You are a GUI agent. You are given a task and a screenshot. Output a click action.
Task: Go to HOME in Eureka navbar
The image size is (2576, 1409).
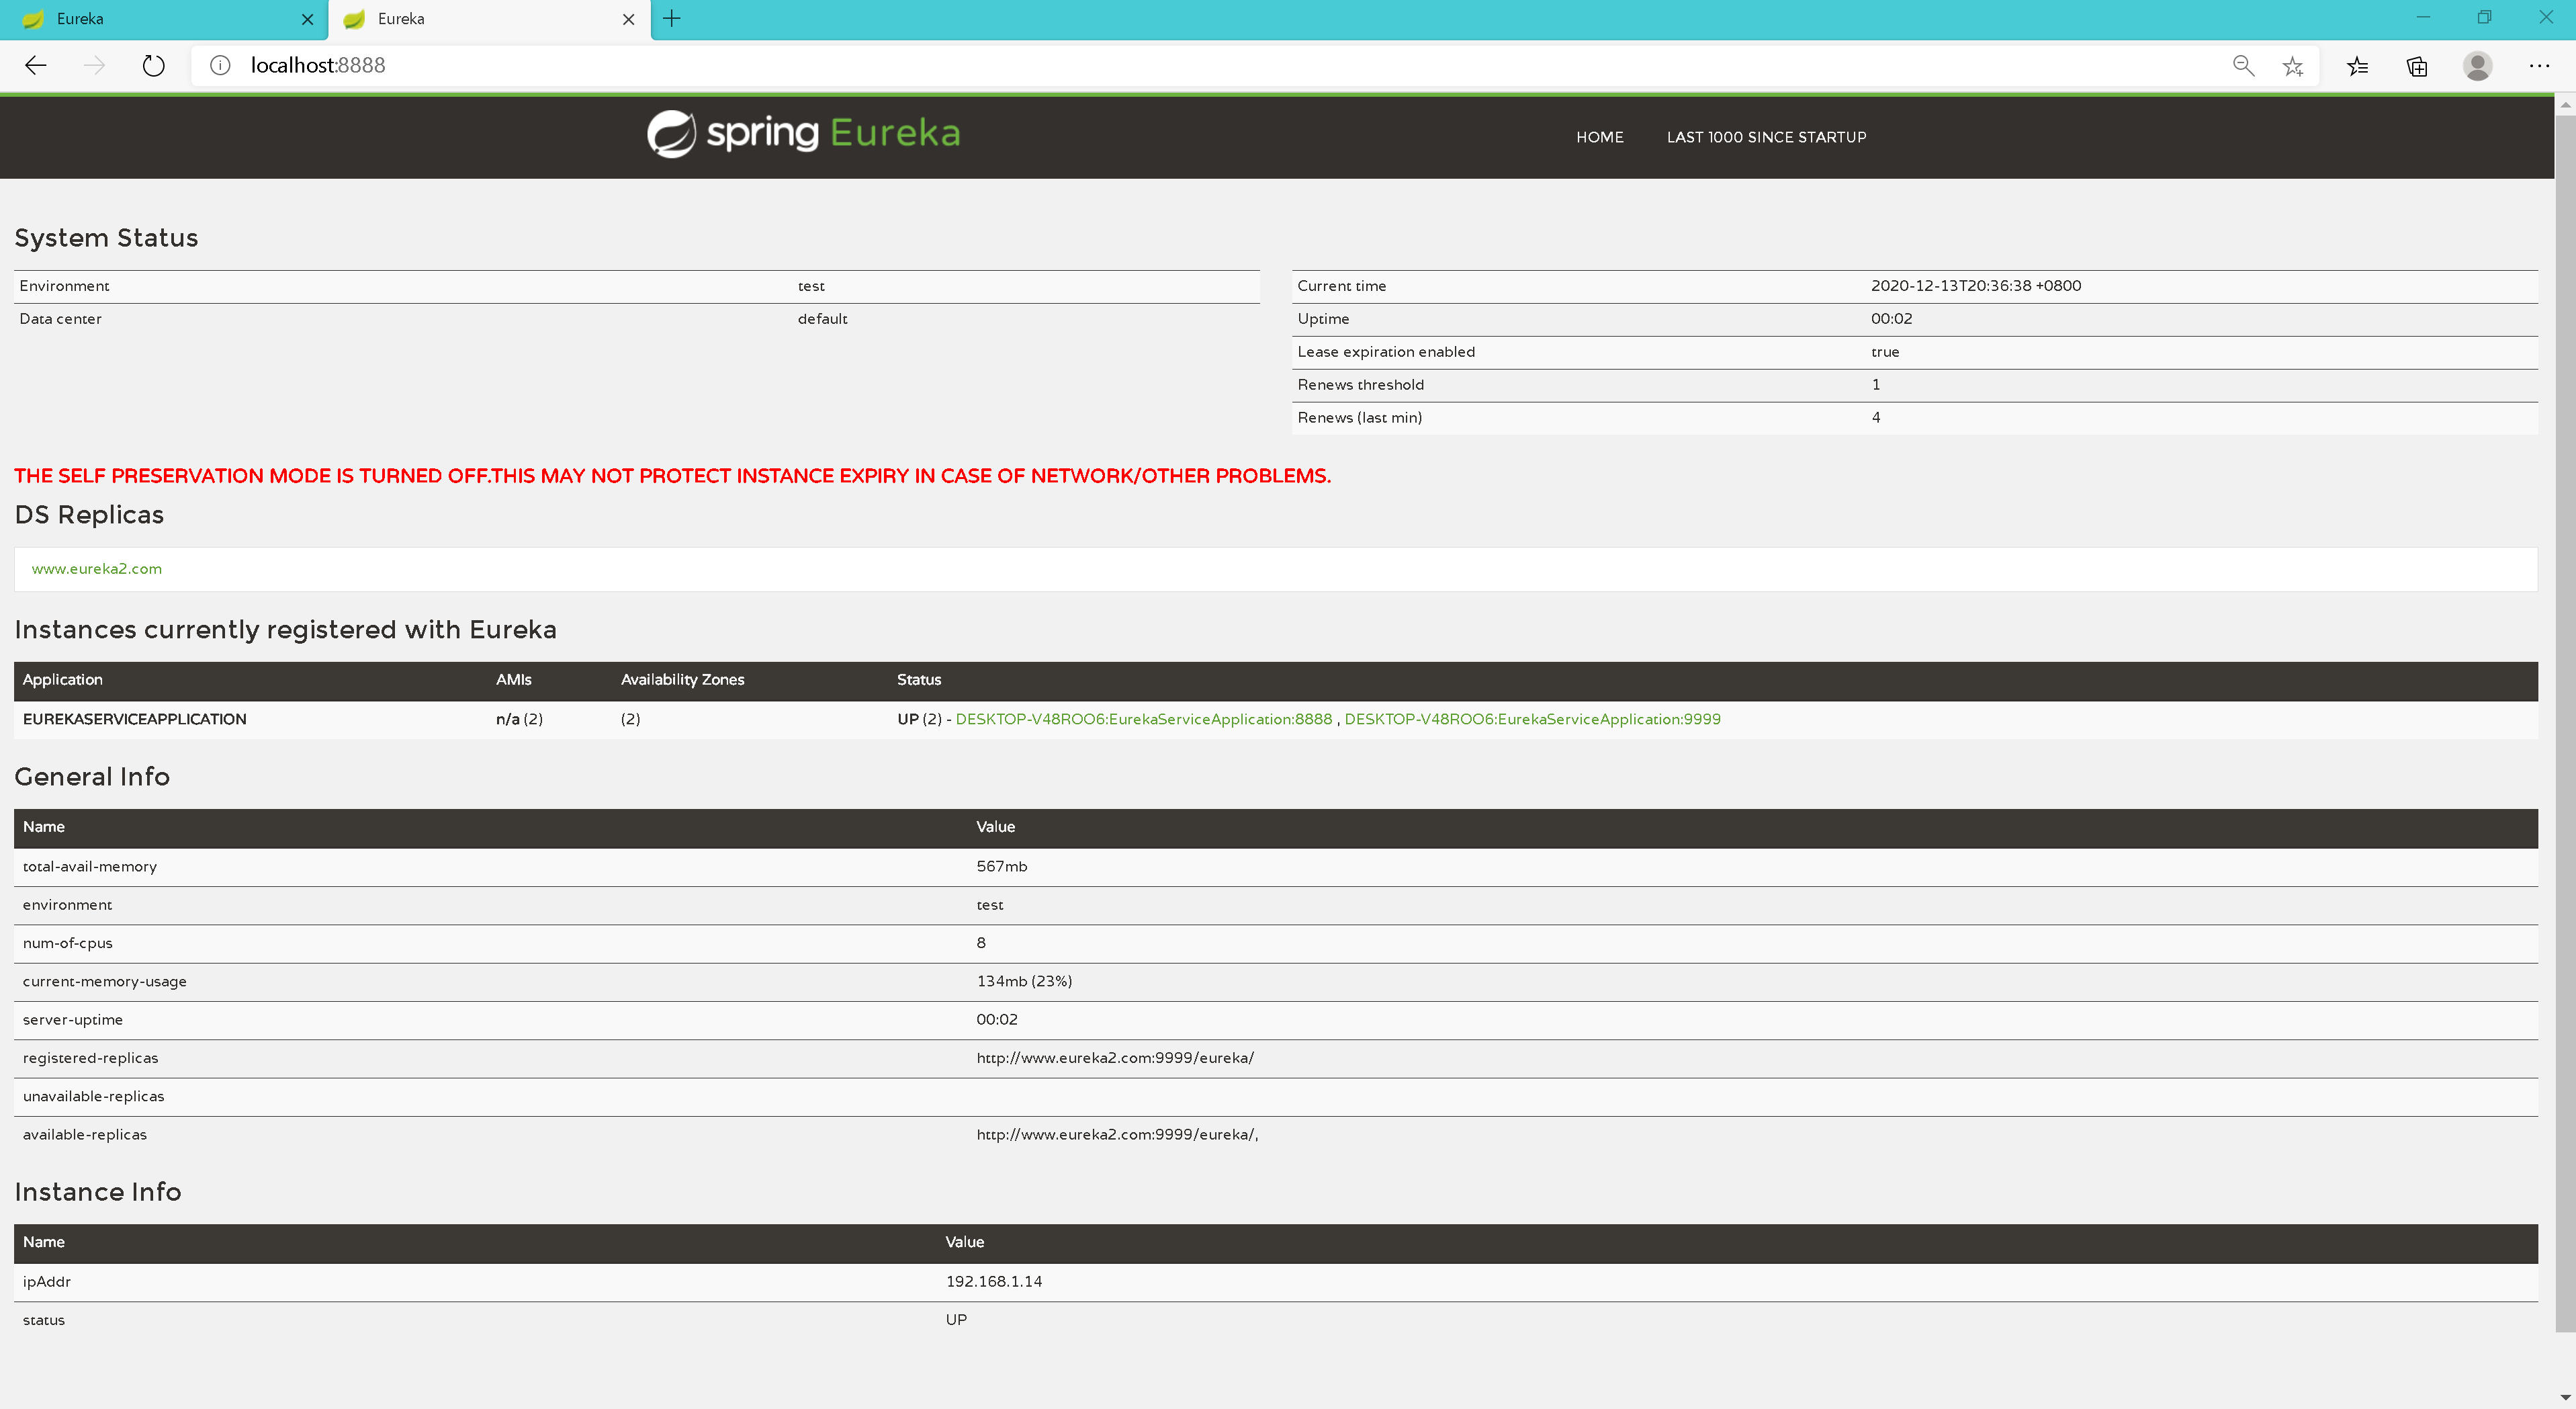tap(1600, 137)
